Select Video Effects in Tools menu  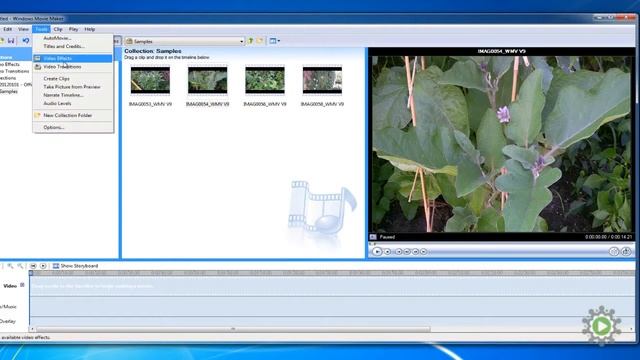73,58
